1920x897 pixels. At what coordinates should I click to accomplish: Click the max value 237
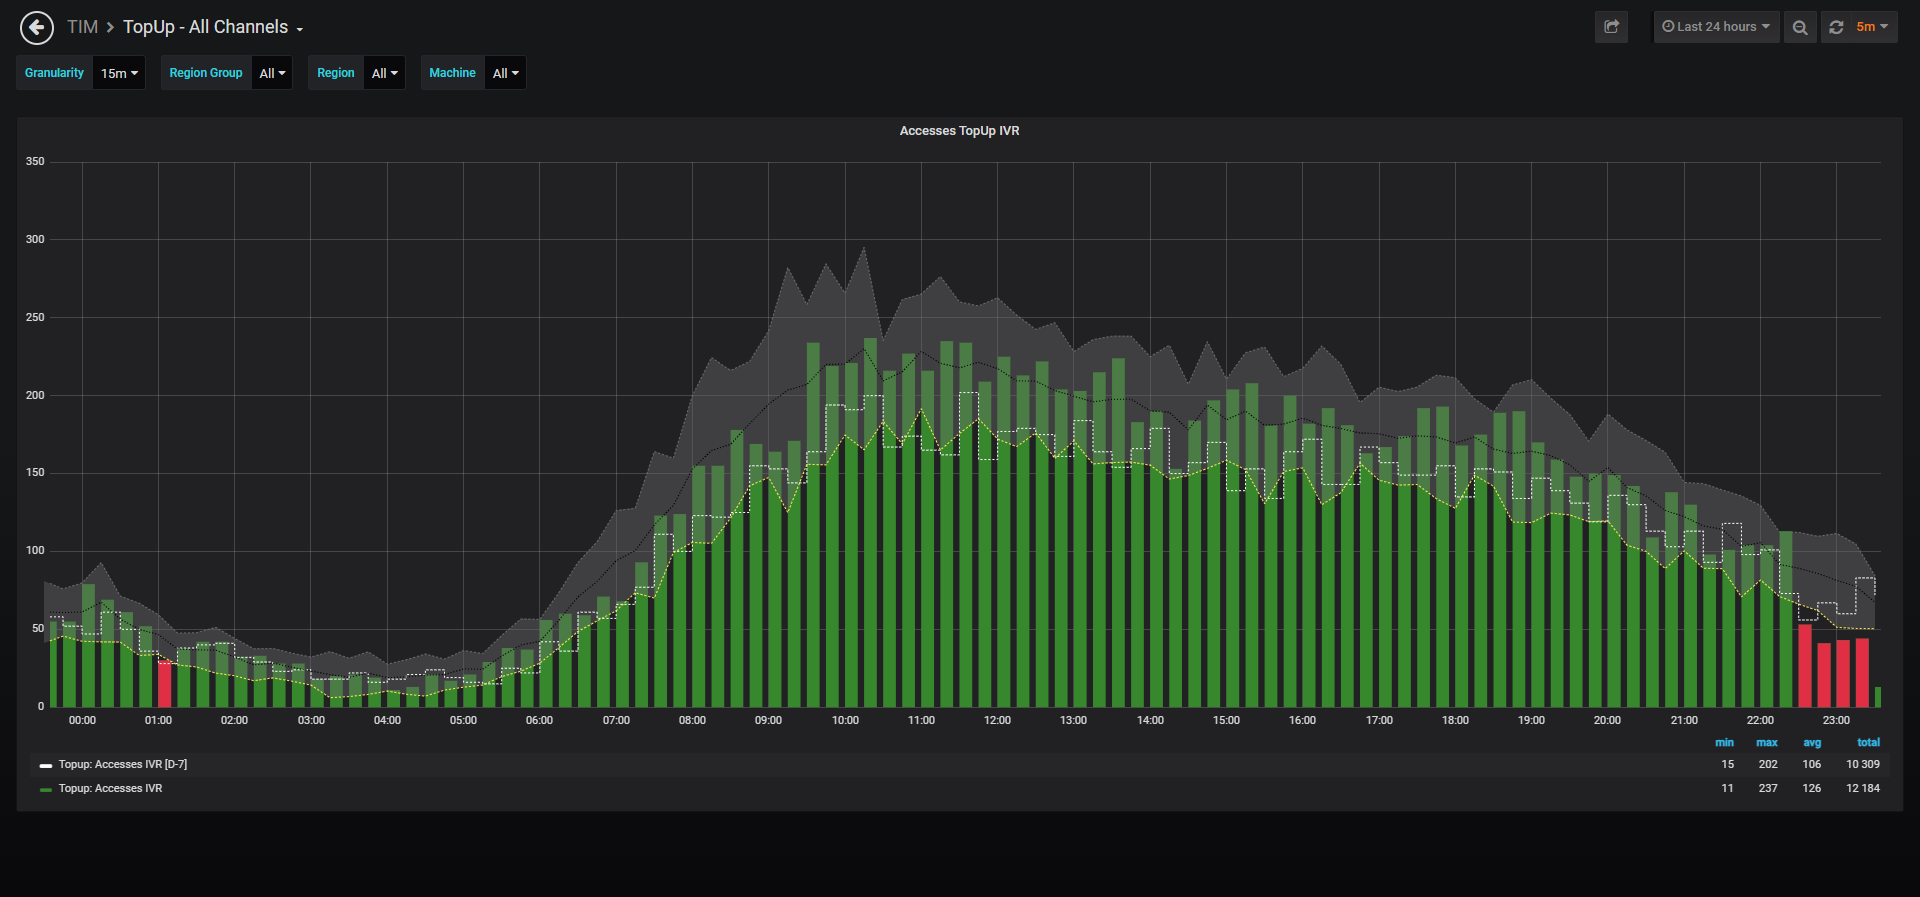[1768, 789]
